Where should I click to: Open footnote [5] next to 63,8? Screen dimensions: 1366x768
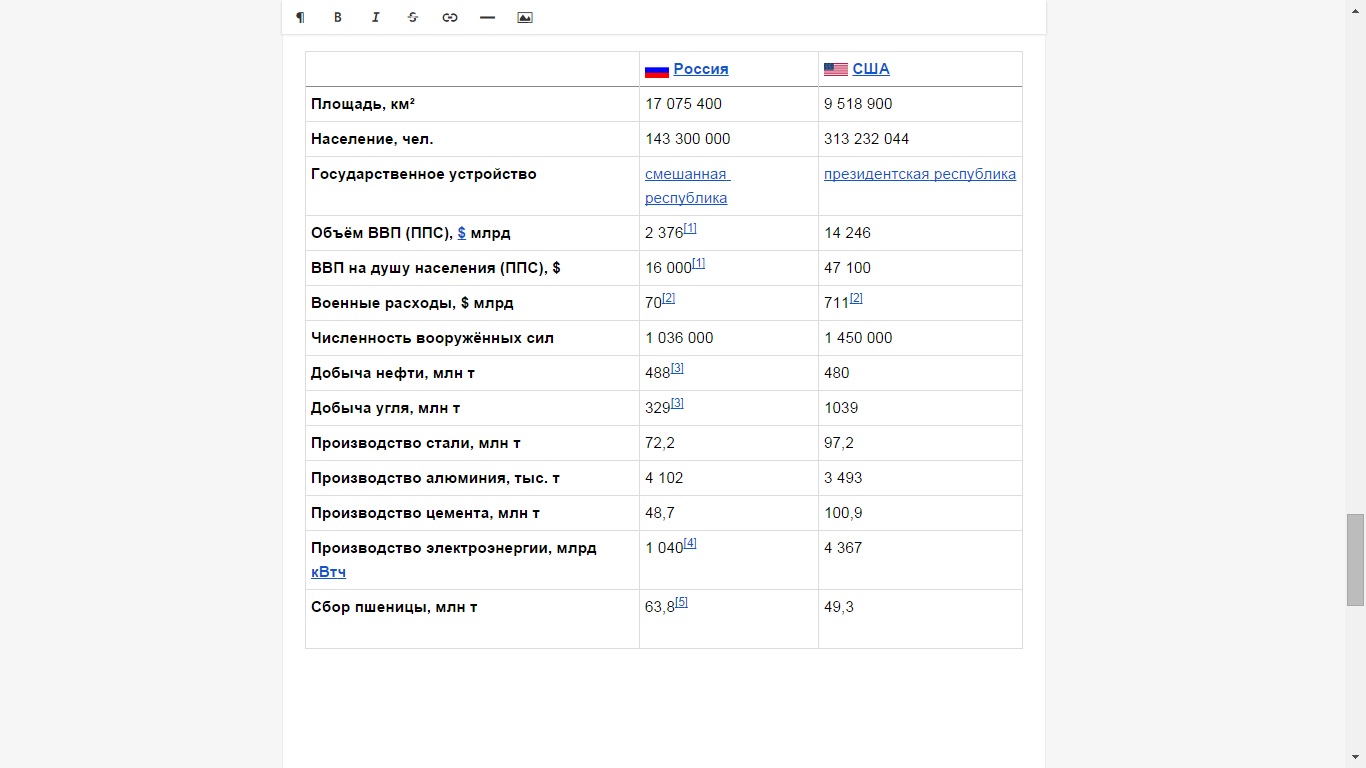pos(682,602)
